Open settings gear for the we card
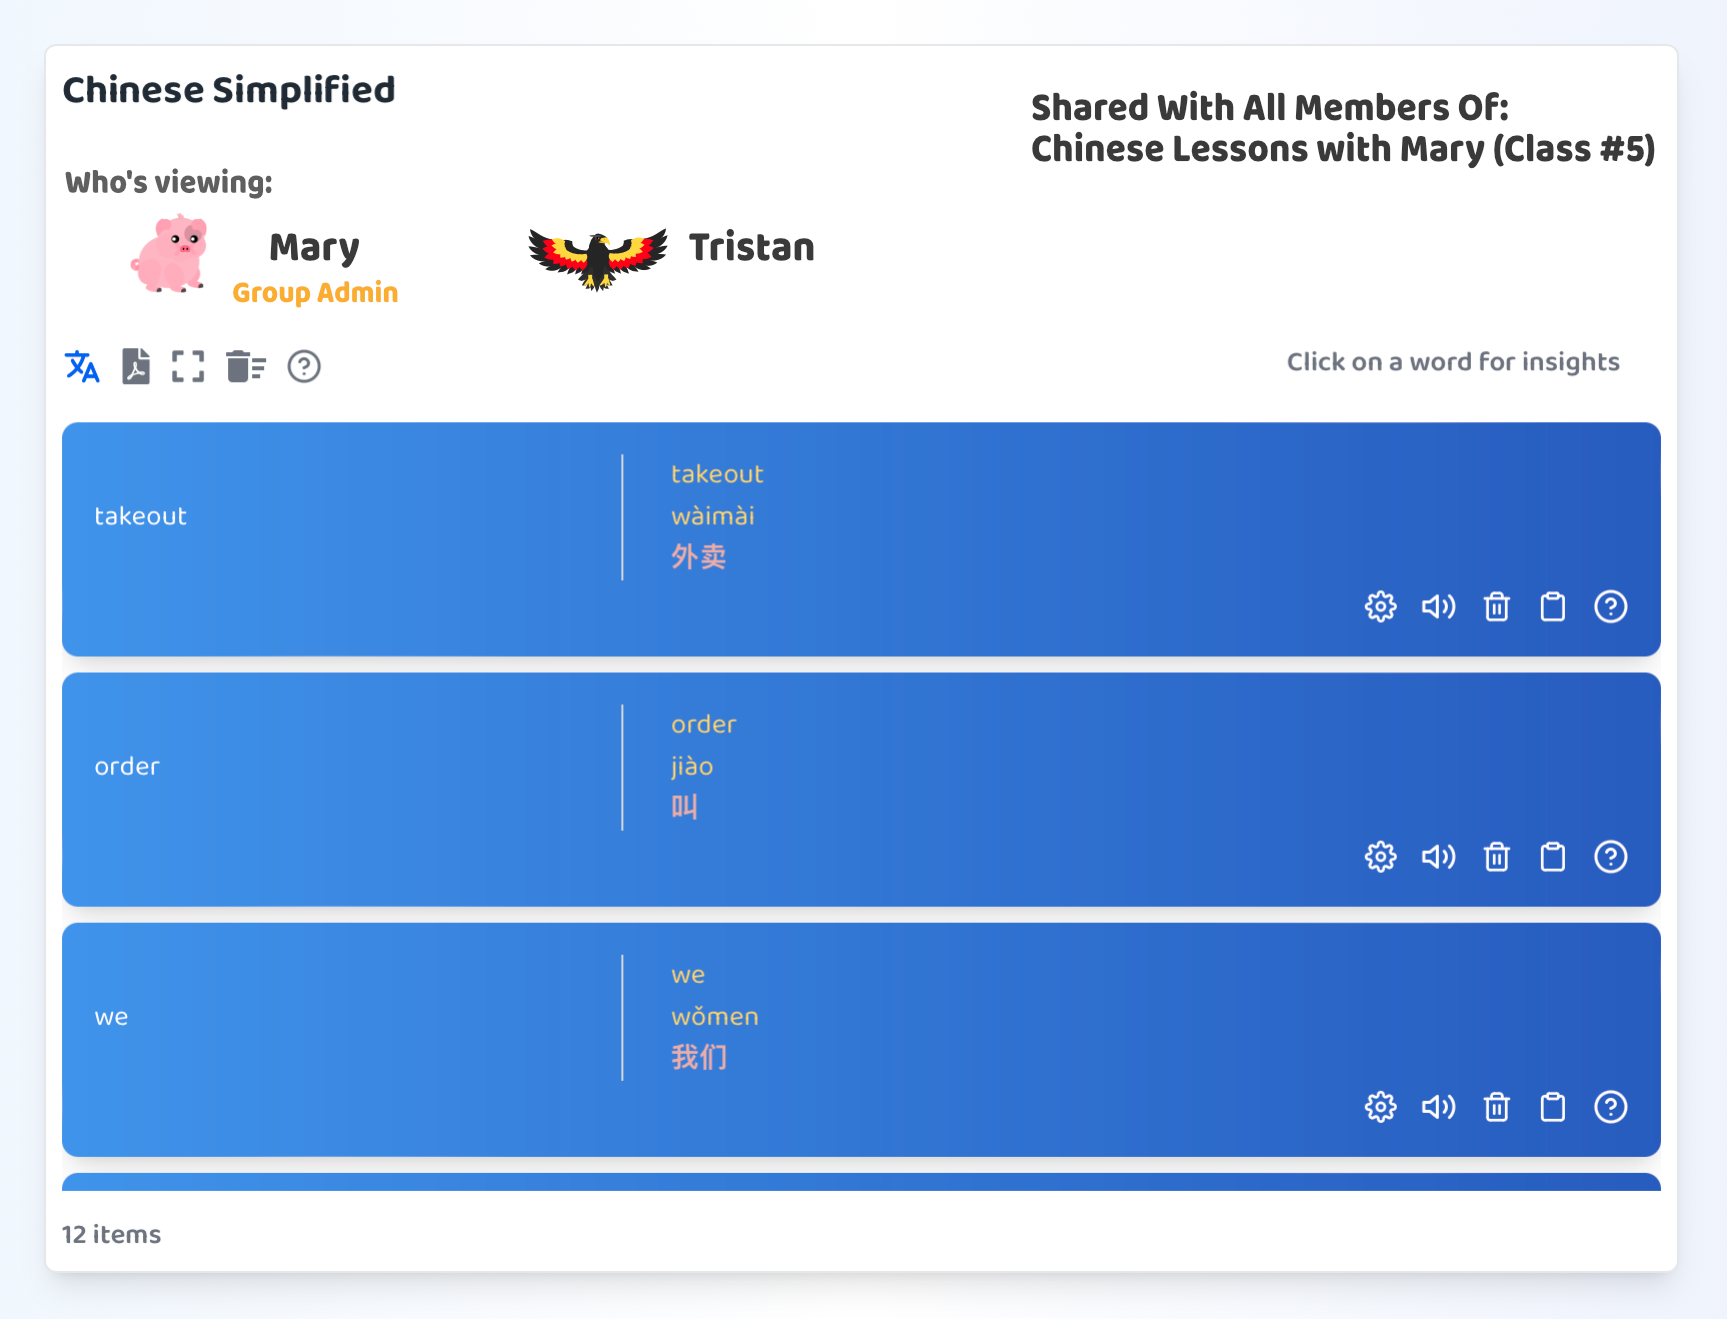Image resolution: width=1727 pixels, height=1319 pixels. pyautogui.click(x=1380, y=1107)
